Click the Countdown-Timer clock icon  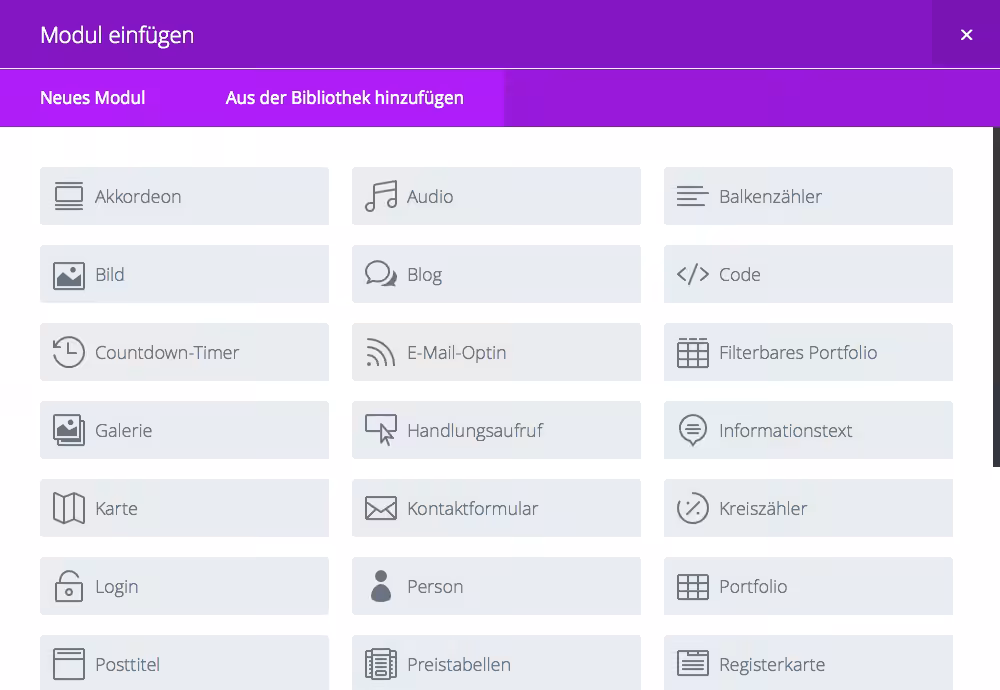tap(69, 352)
